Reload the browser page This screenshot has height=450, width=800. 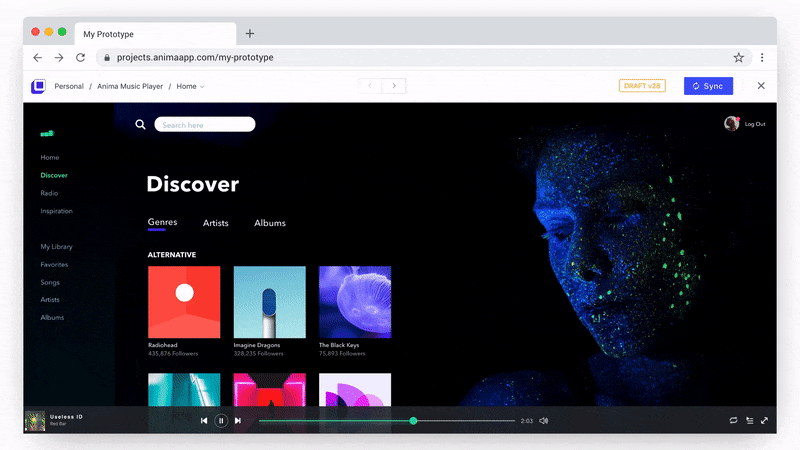(x=81, y=58)
